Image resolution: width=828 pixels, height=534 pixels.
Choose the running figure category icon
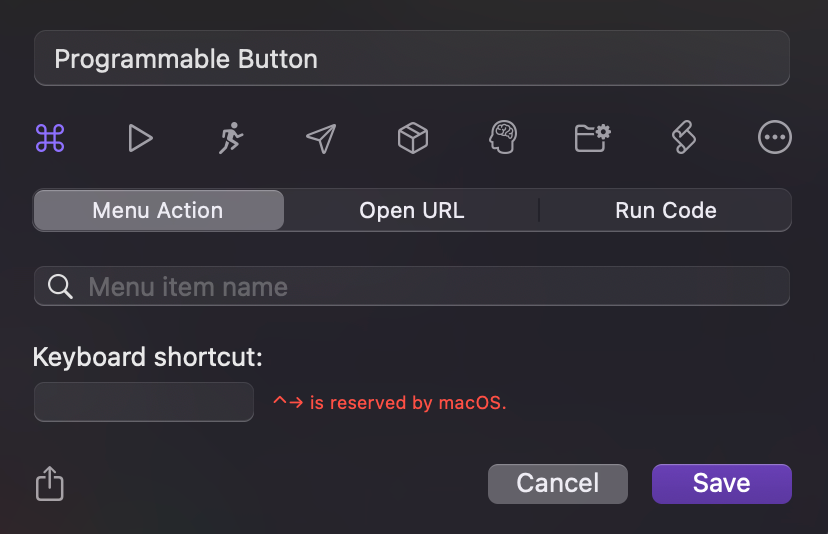[231, 138]
